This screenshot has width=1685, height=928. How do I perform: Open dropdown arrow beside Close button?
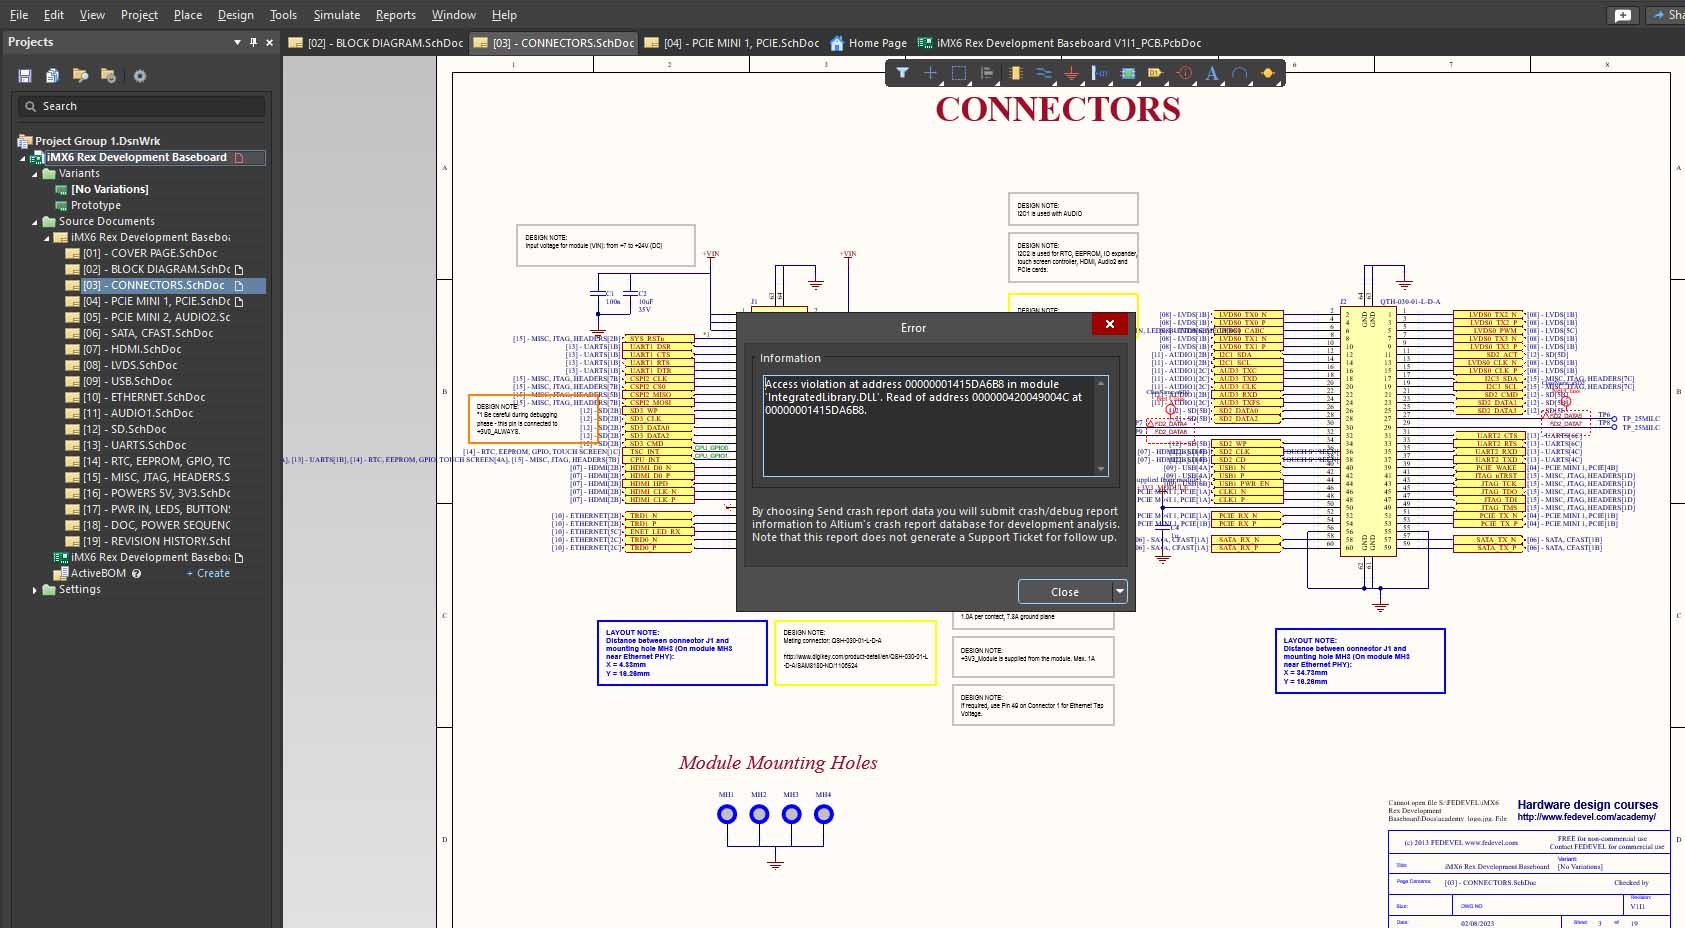point(1120,592)
